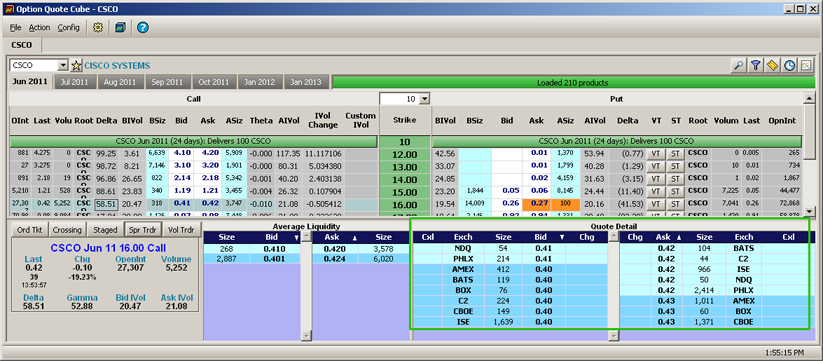Click the Custom IVol column header

361,120
